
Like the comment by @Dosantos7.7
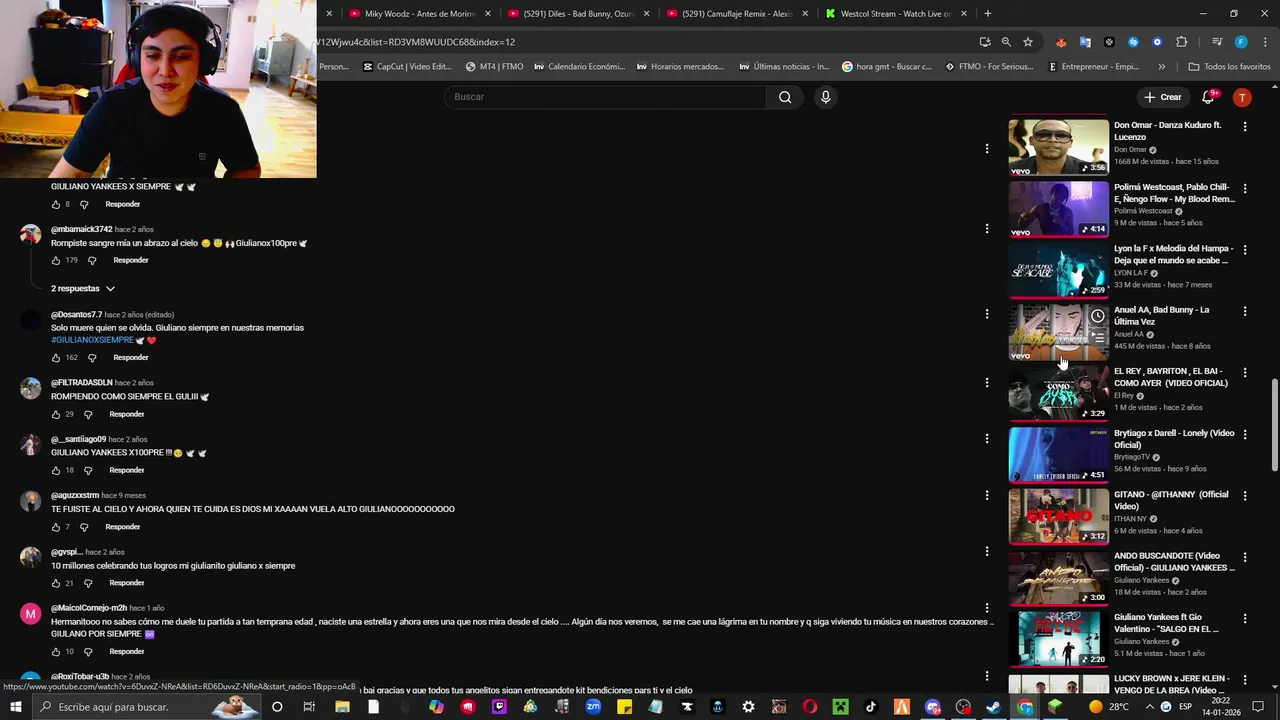pyautogui.click(x=56, y=357)
